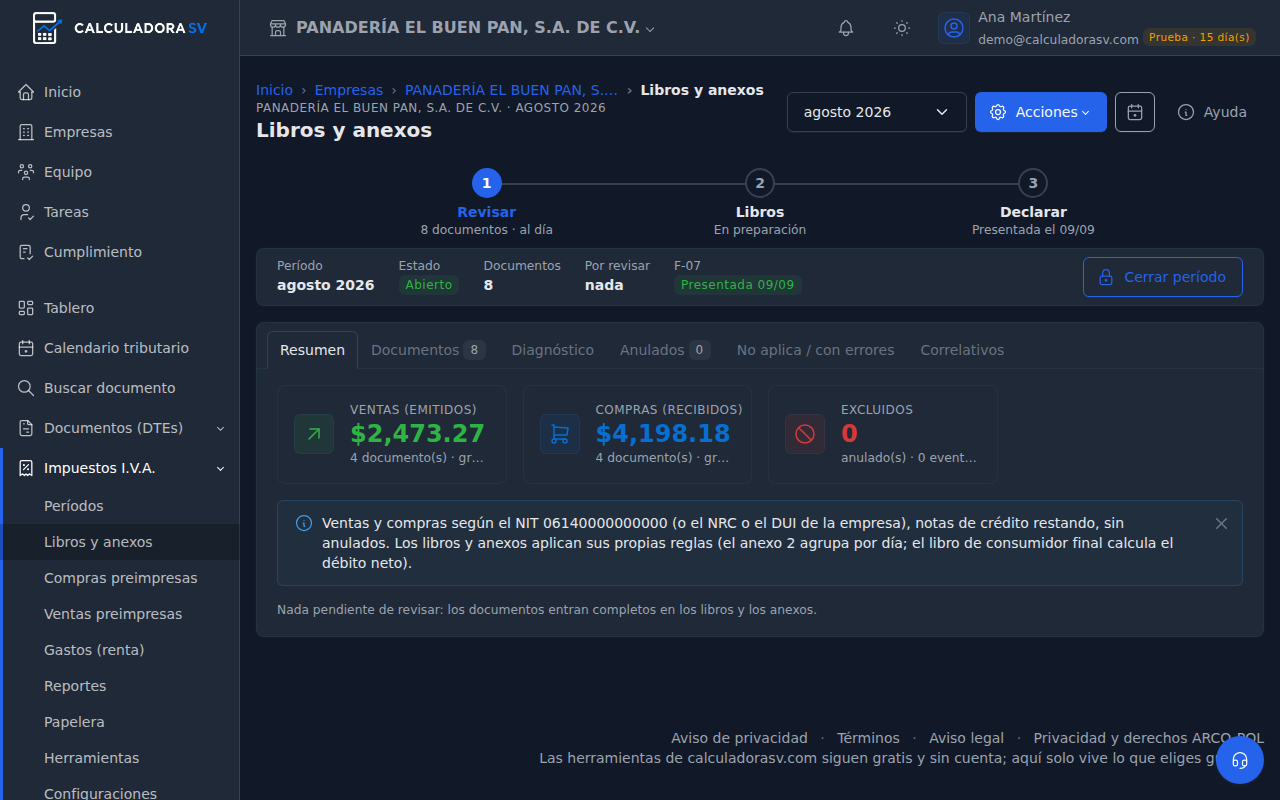1280x800 pixels.
Task: Select step 1 Revisar
Action: 486,203
